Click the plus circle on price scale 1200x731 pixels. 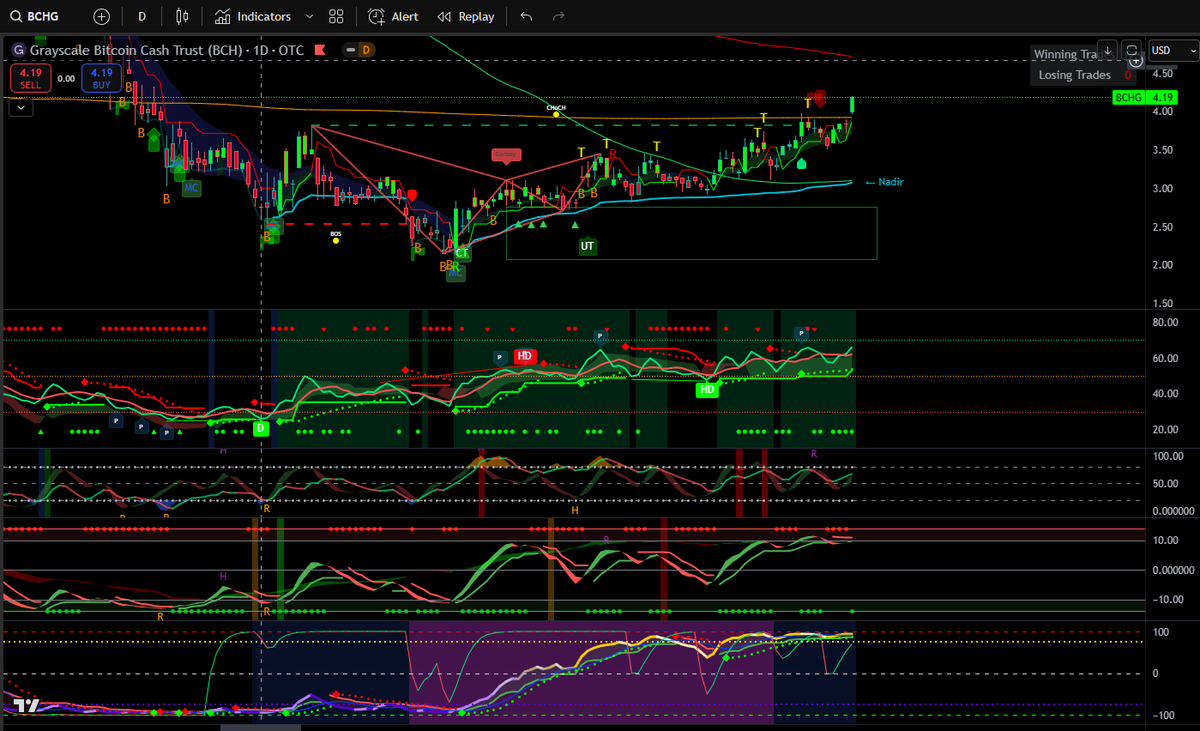coord(1136,61)
